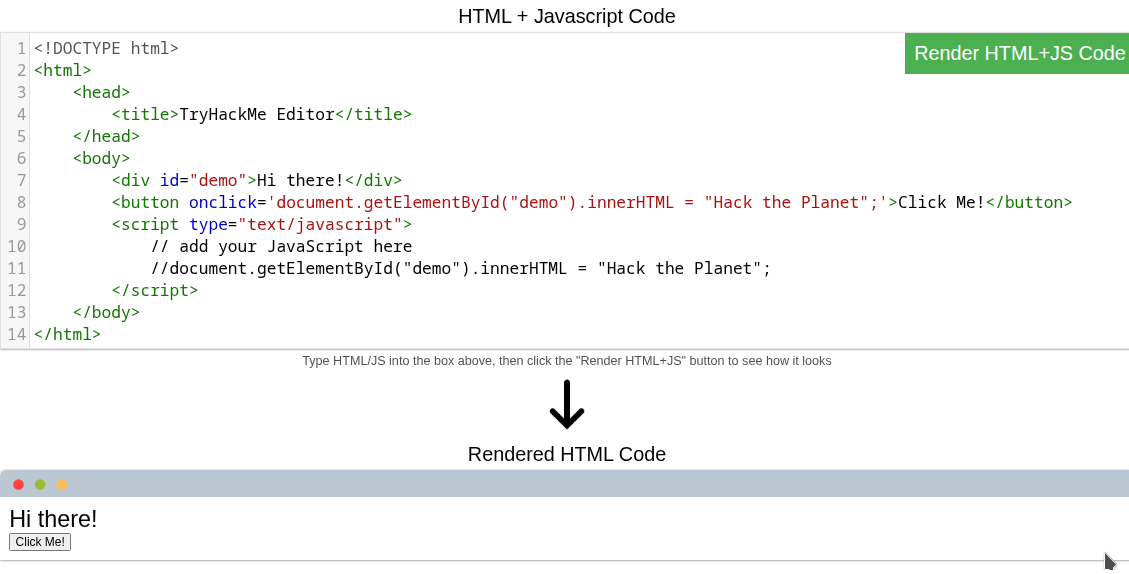Place cursor on the DOCTYPE html line

pos(106,48)
